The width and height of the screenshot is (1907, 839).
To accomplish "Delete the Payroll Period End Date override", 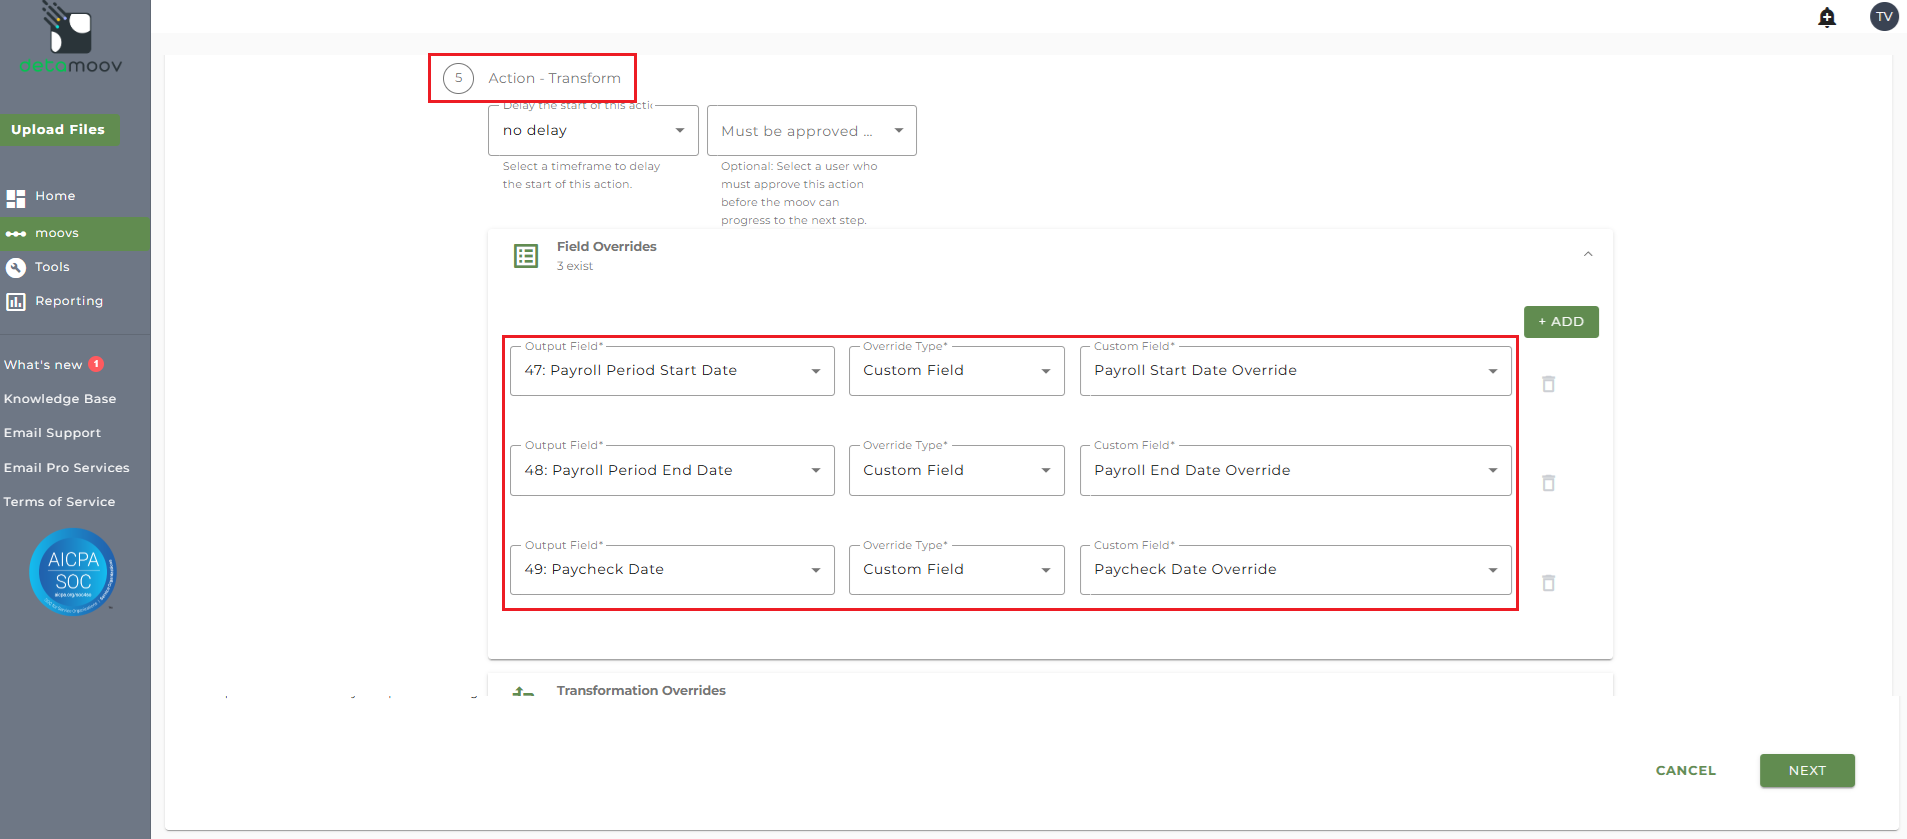I will click(x=1548, y=483).
